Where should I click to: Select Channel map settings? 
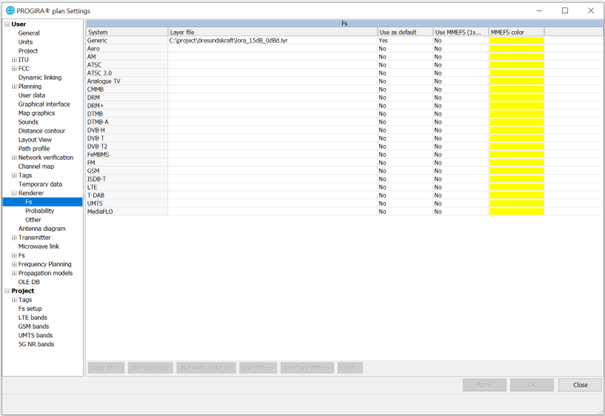pos(36,166)
